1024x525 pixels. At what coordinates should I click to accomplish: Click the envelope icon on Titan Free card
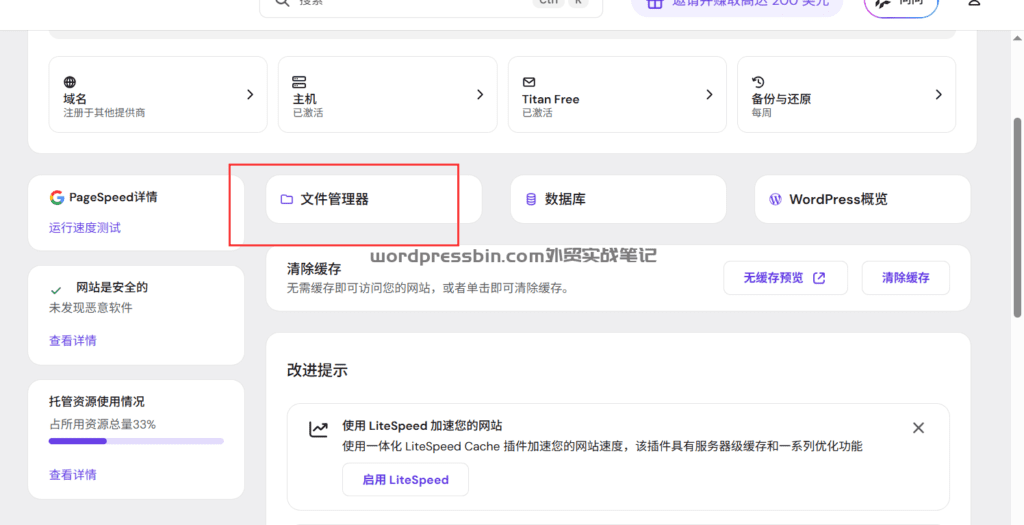click(x=529, y=82)
